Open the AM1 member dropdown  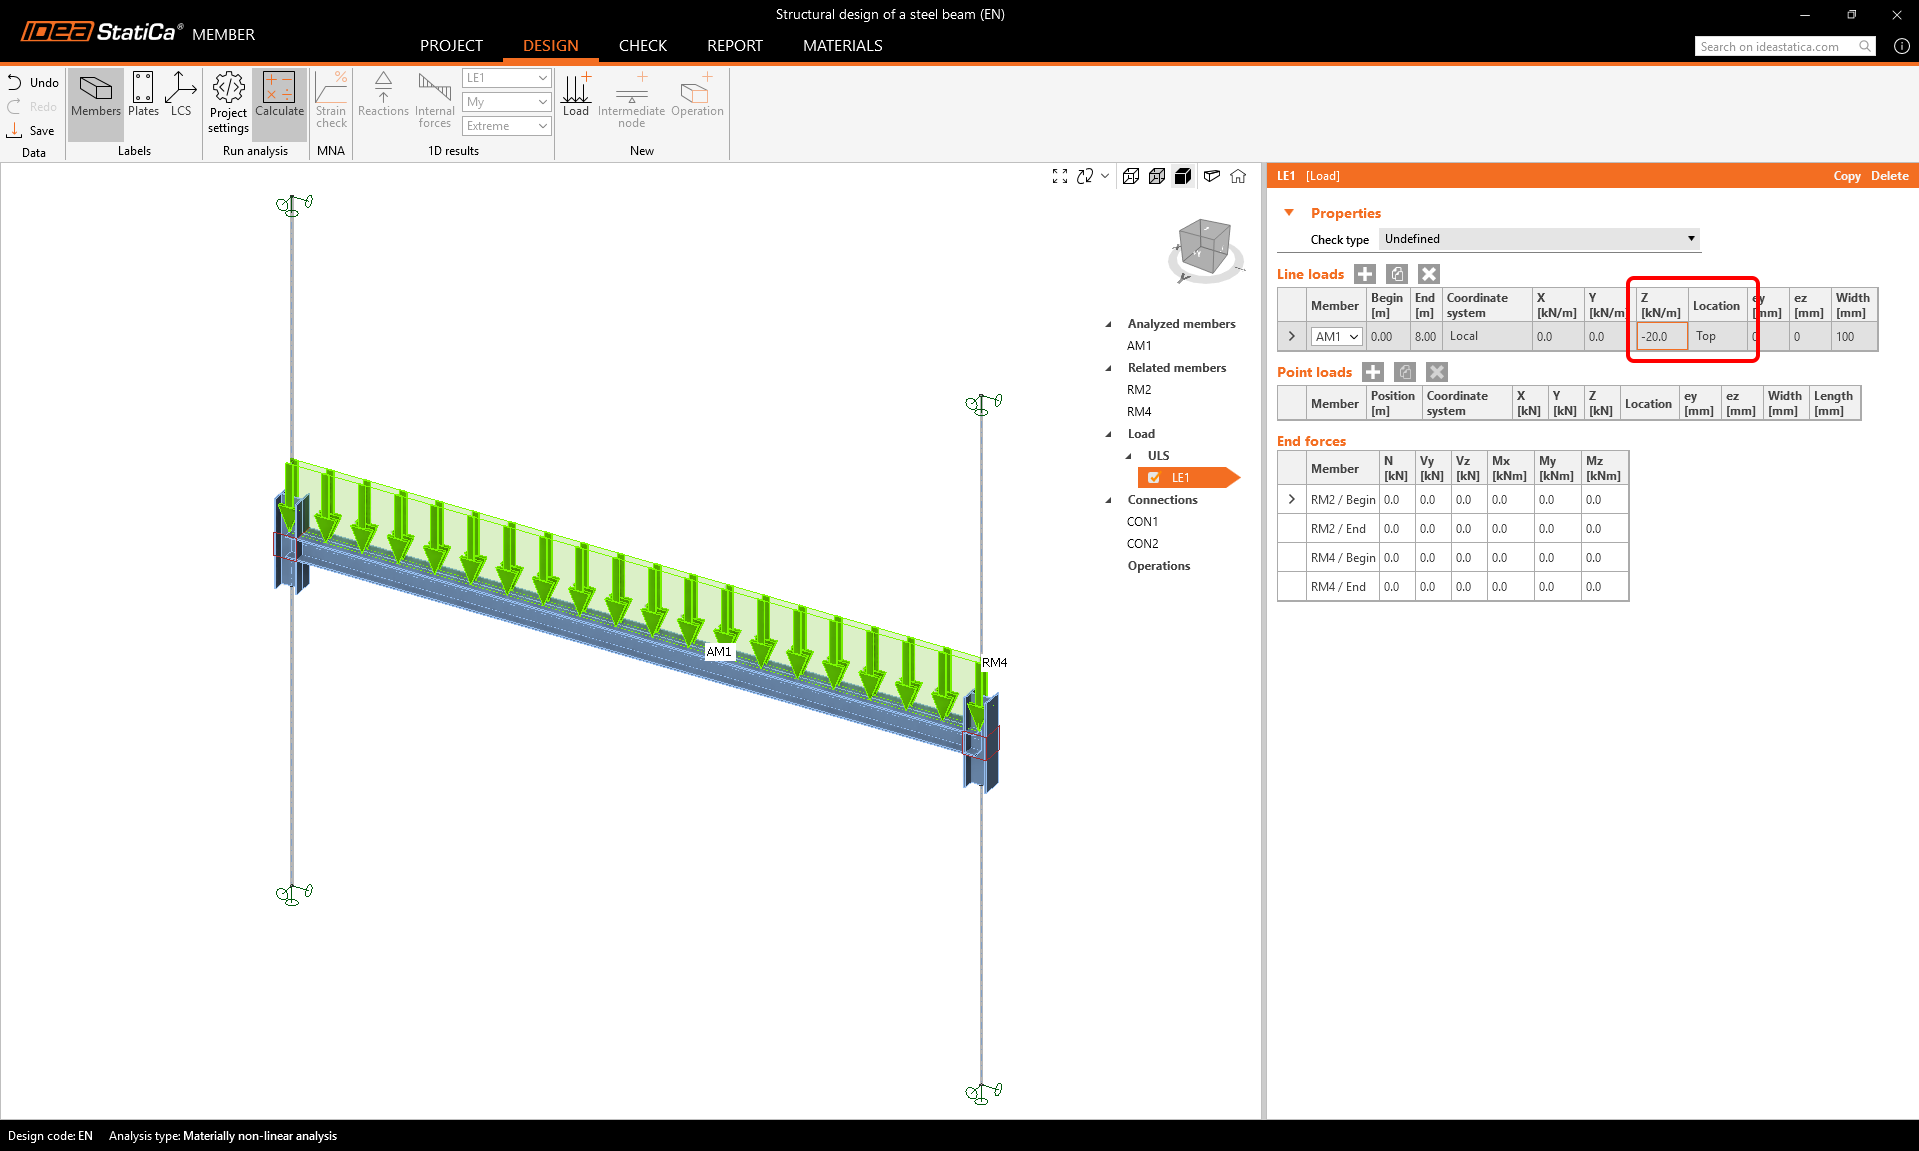pos(1336,337)
